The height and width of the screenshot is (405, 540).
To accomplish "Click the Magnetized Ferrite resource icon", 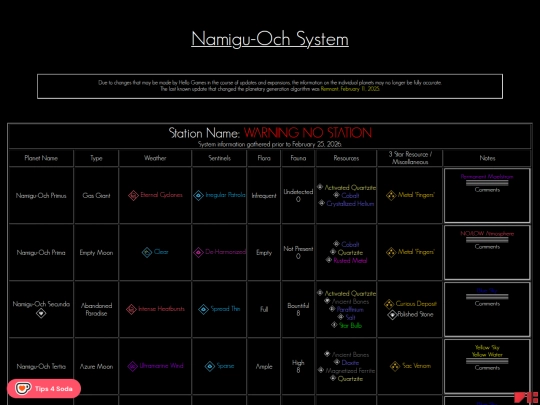I will coord(321,370).
